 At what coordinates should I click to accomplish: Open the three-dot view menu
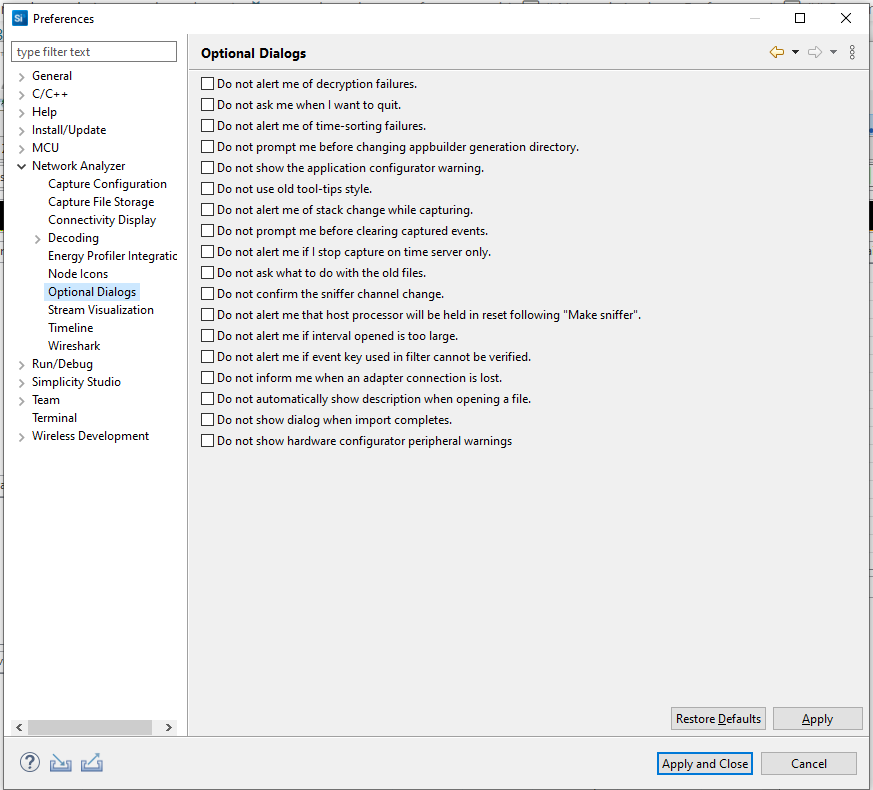[x=852, y=52]
